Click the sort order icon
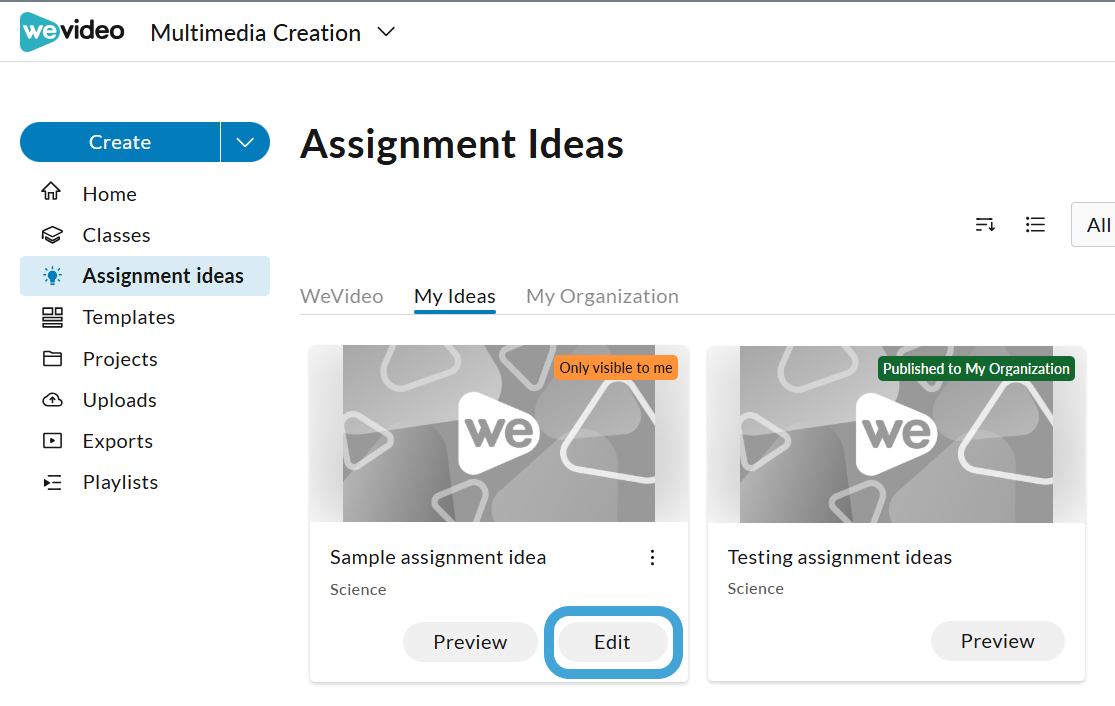Screen dimensions: 1115x706 [985, 225]
